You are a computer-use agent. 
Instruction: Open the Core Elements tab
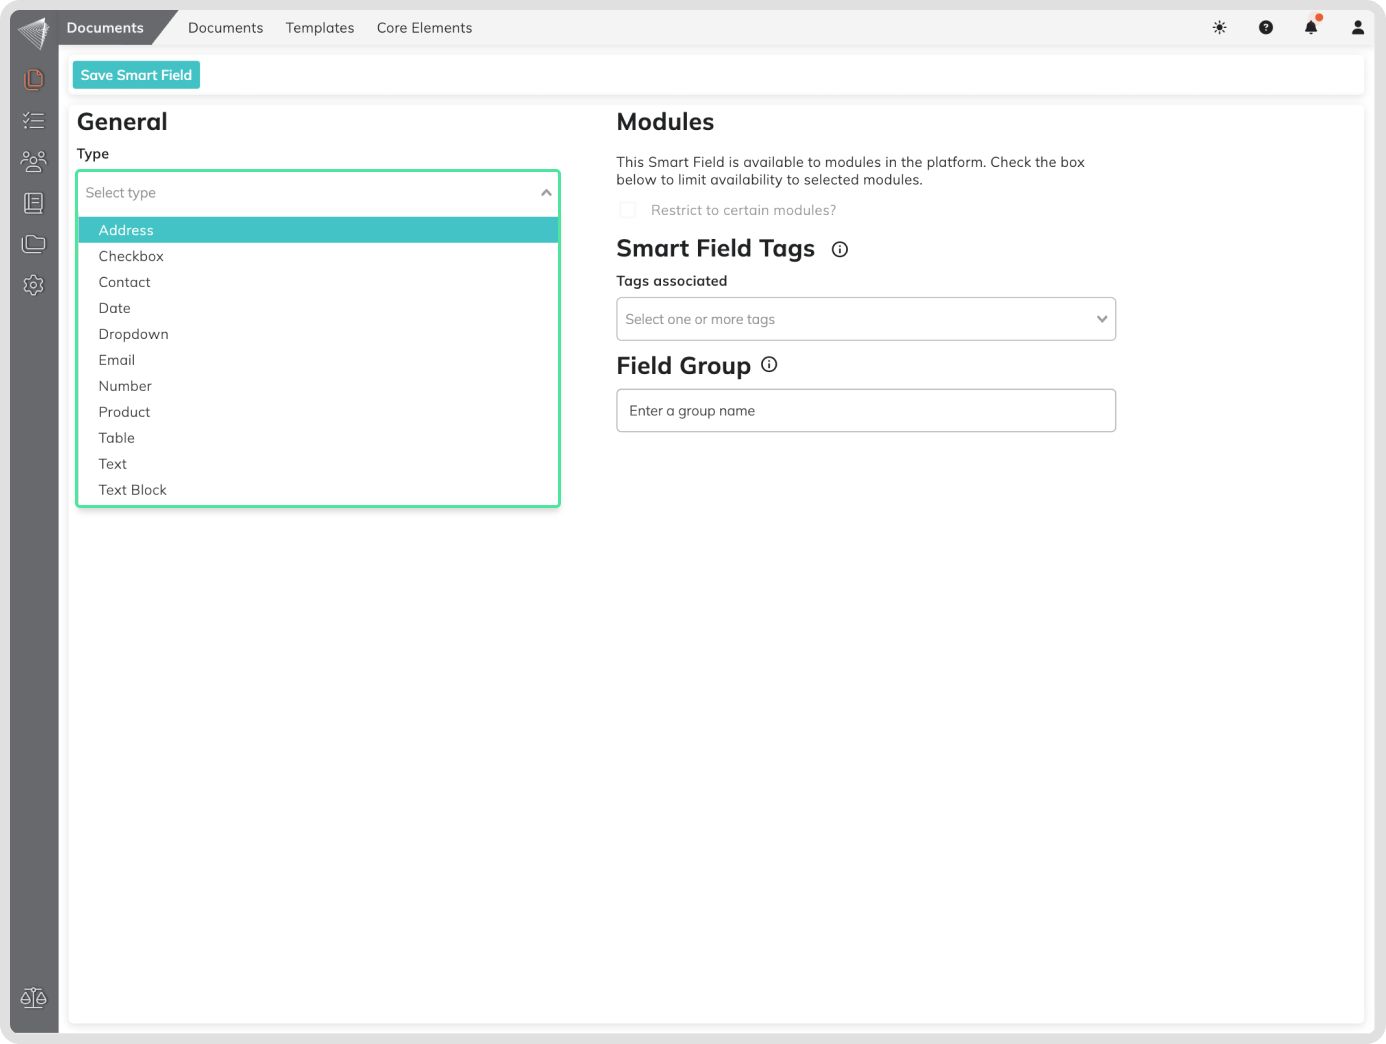pyautogui.click(x=424, y=28)
